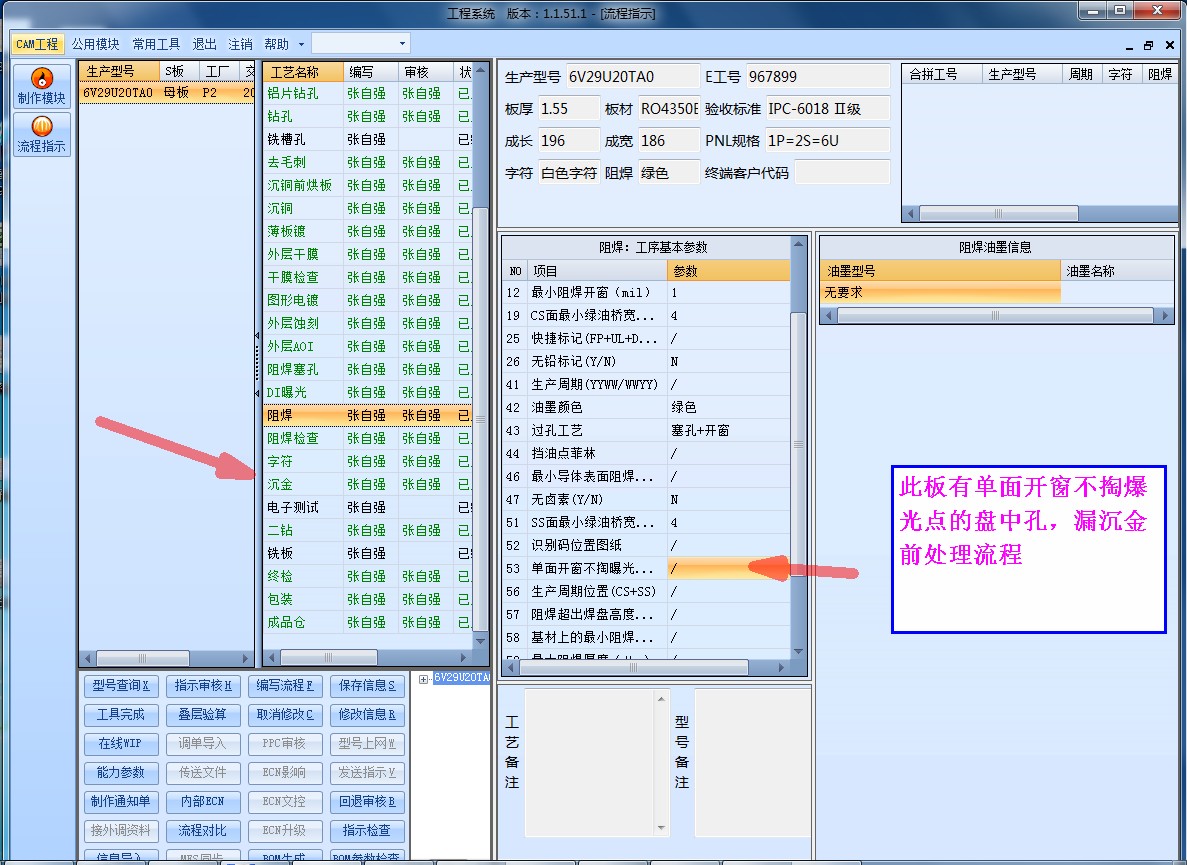
Task: Click the 回退审核B button
Action: pos(367,801)
